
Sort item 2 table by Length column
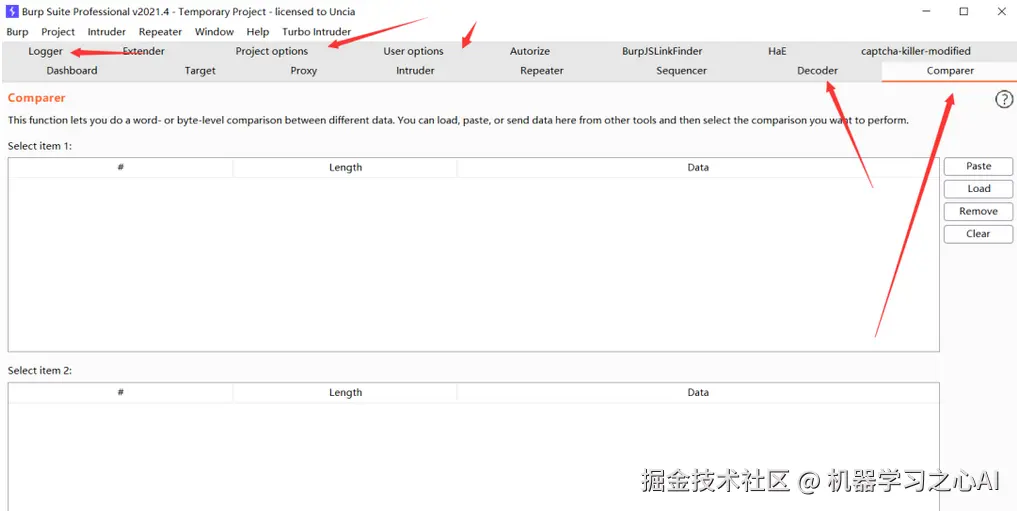pyautogui.click(x=345, y=392)
